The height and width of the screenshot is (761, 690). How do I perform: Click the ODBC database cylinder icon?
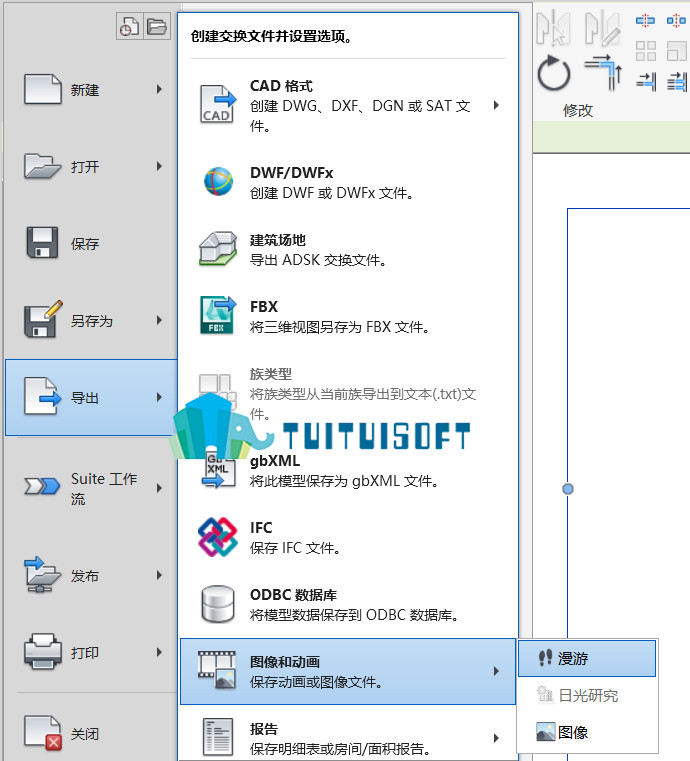[218, 604]
